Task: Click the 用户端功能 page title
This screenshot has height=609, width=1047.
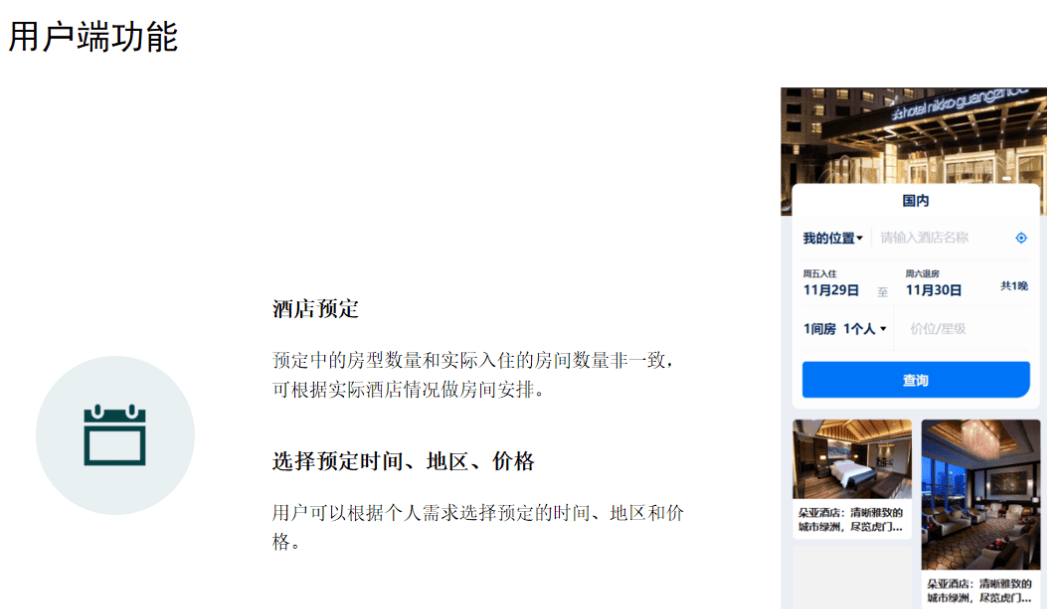Action: pyautogui.click(x=93, y=37)
